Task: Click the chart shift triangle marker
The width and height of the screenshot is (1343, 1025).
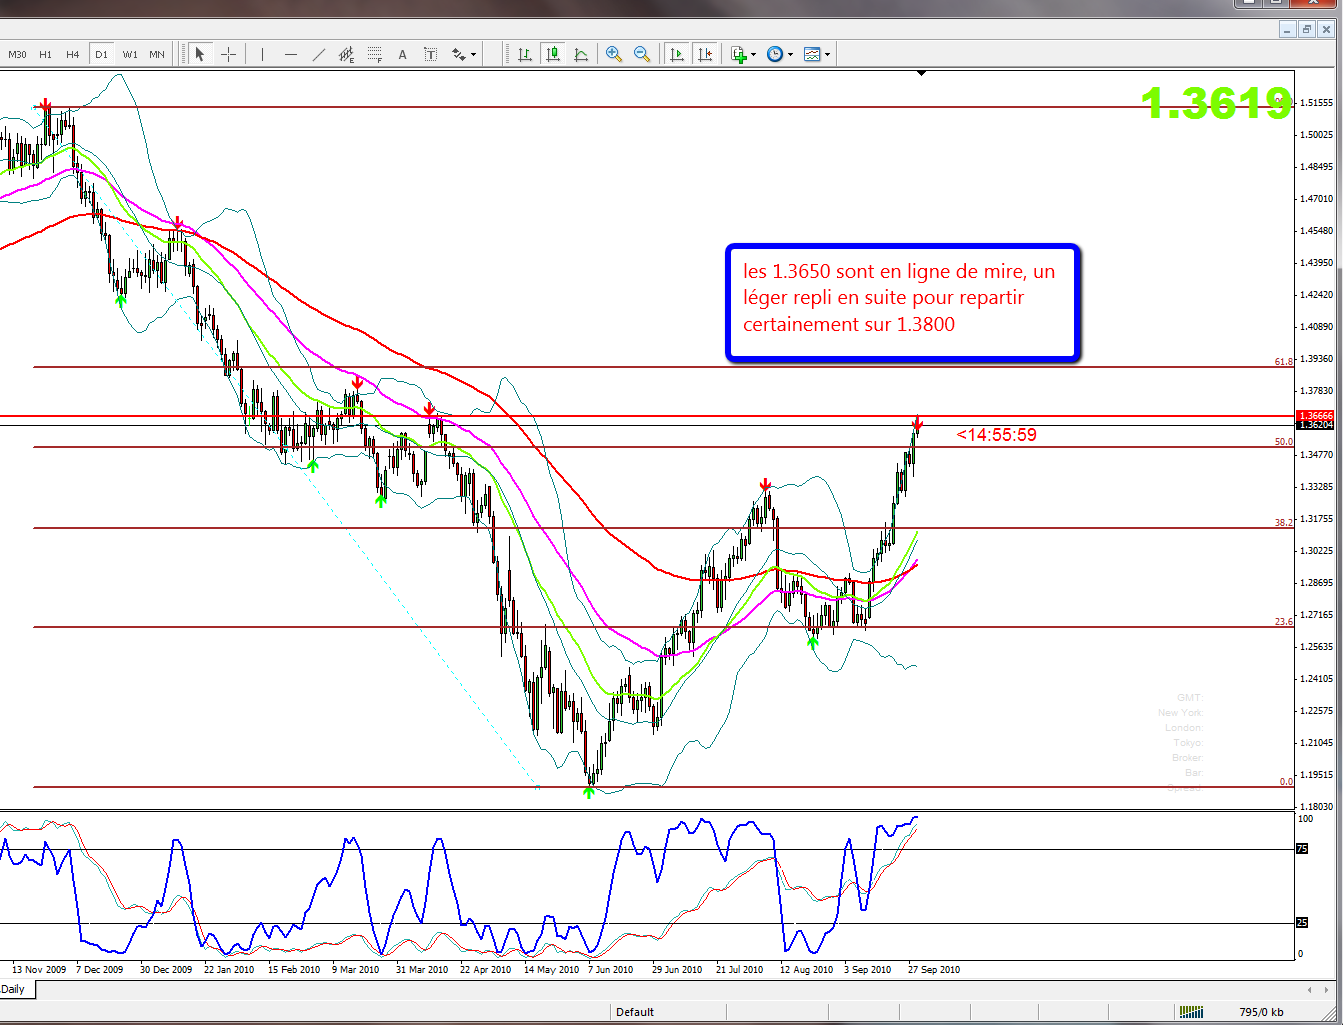Action: (x=921, y=73)
